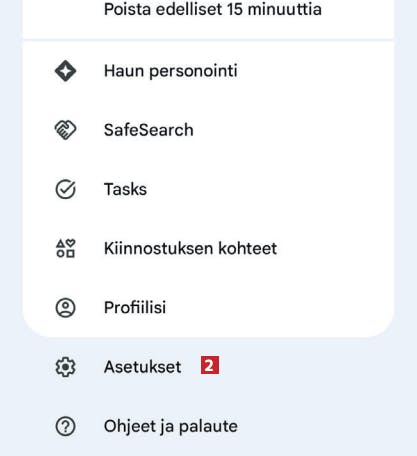Click the word personointi in the menu
The height and width of the screenshot is (456, 417).
193,72
